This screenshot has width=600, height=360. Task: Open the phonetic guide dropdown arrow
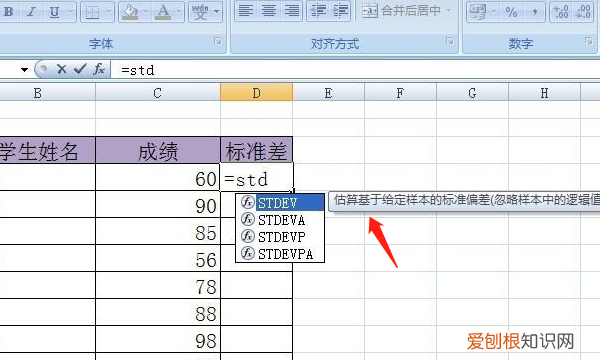point(217,12)
